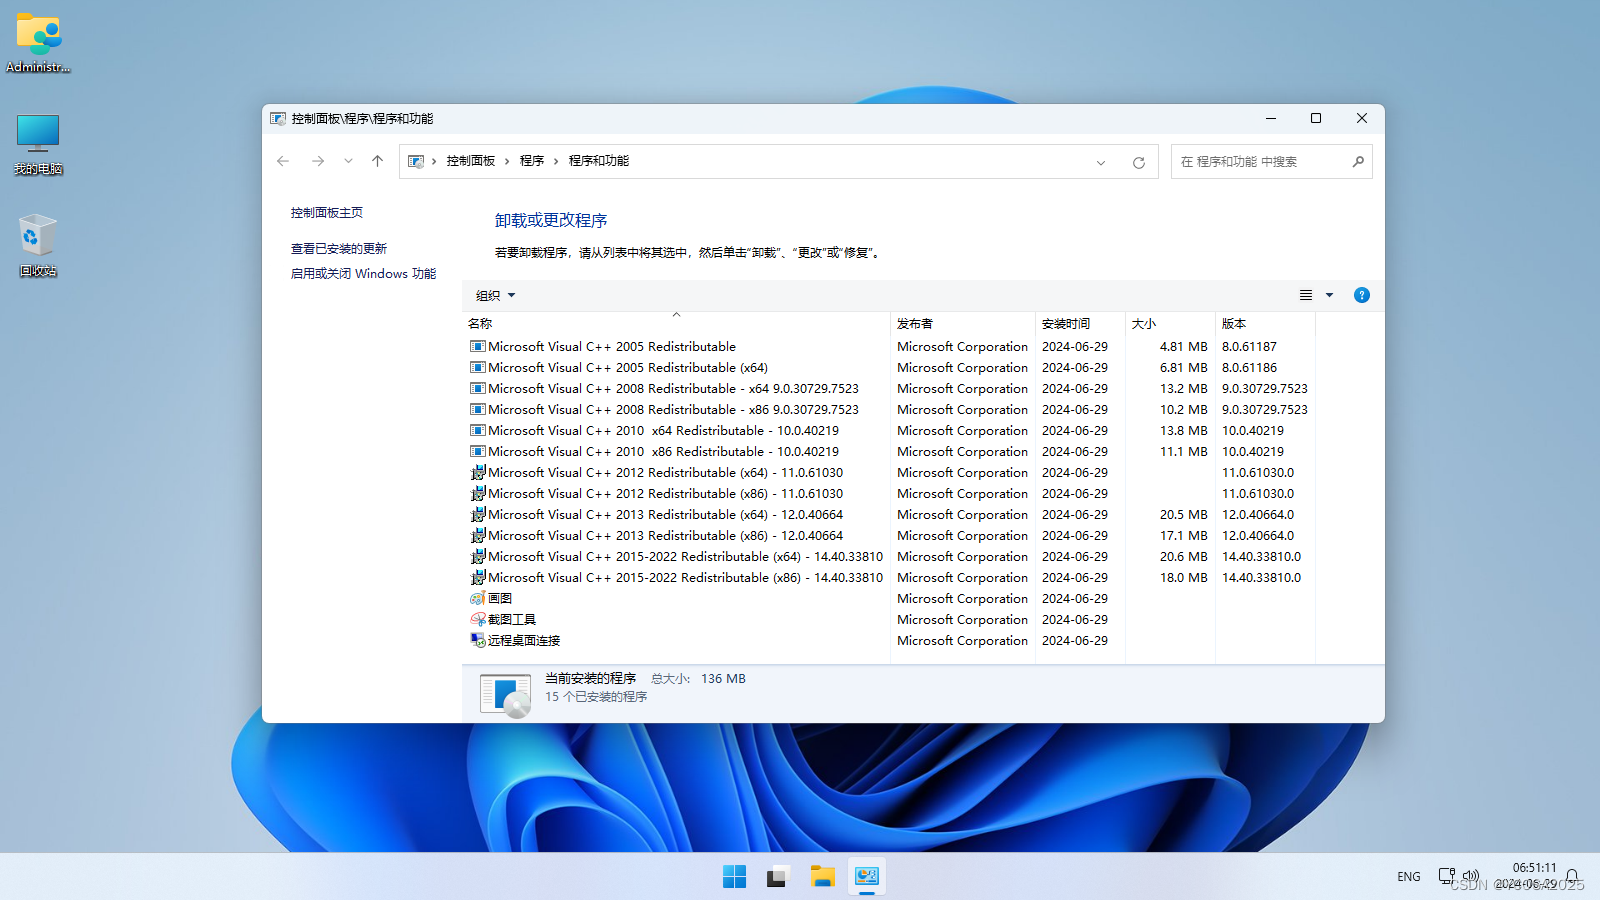
Task: Open the address bar history dropdown
Action: 1101,162
